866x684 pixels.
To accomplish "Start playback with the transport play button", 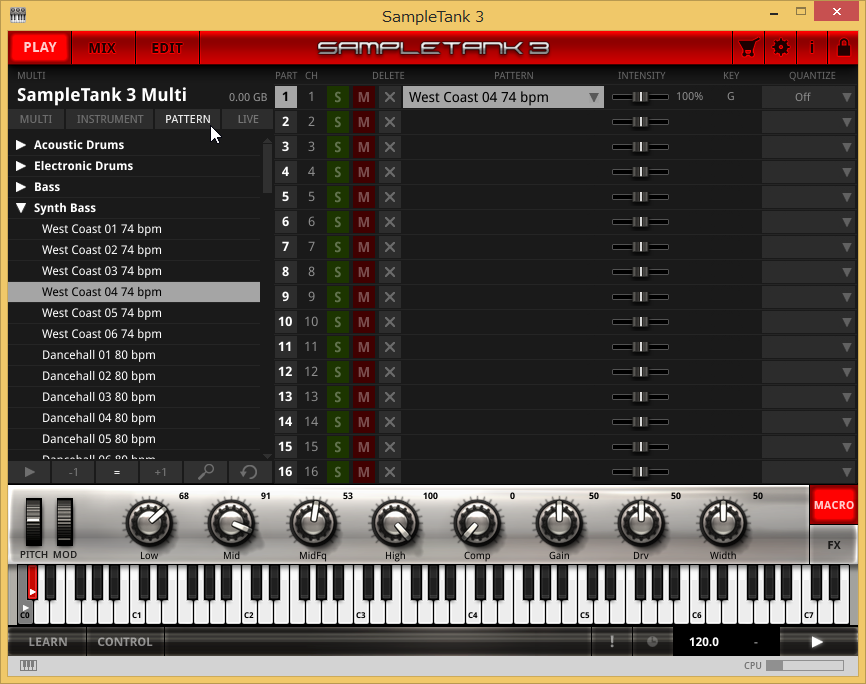I will [x=817, y=641].
